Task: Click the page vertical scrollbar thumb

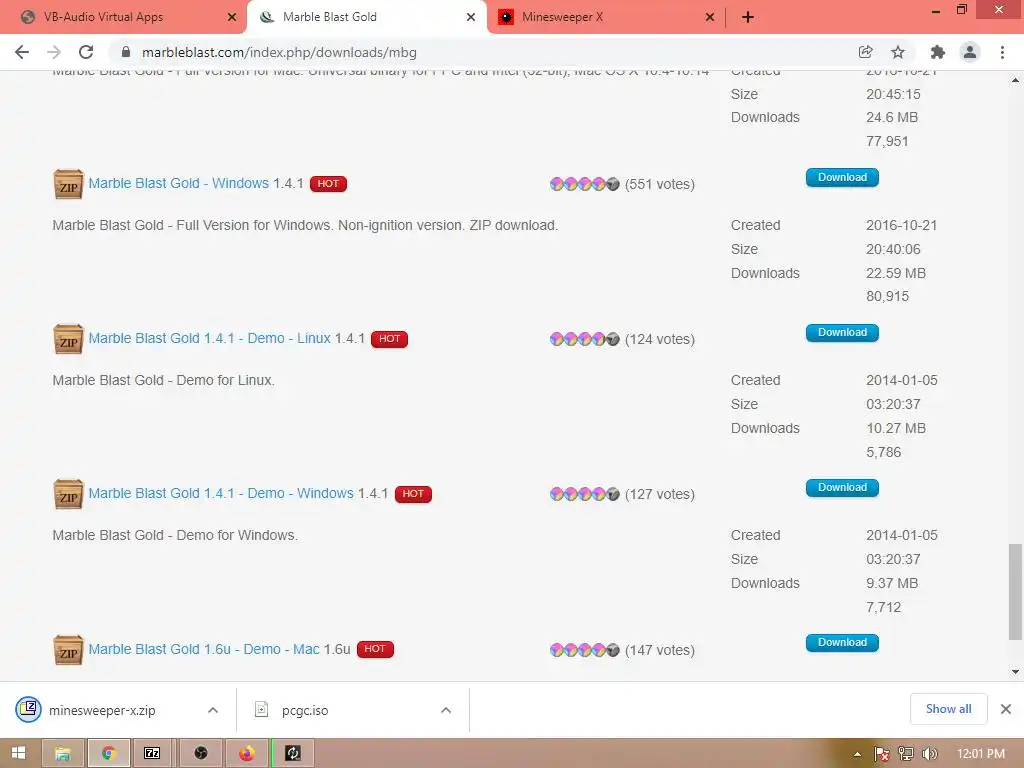Action: pyautogui.click(x=1015, y=592)
